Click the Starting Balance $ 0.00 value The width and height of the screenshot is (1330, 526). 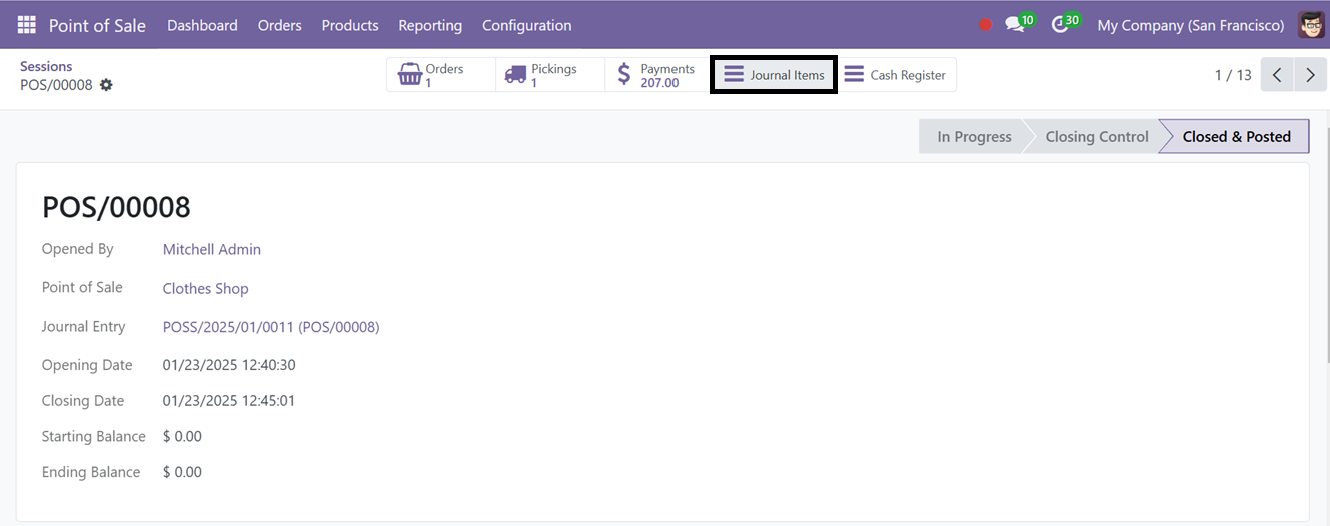coord(182,437)
